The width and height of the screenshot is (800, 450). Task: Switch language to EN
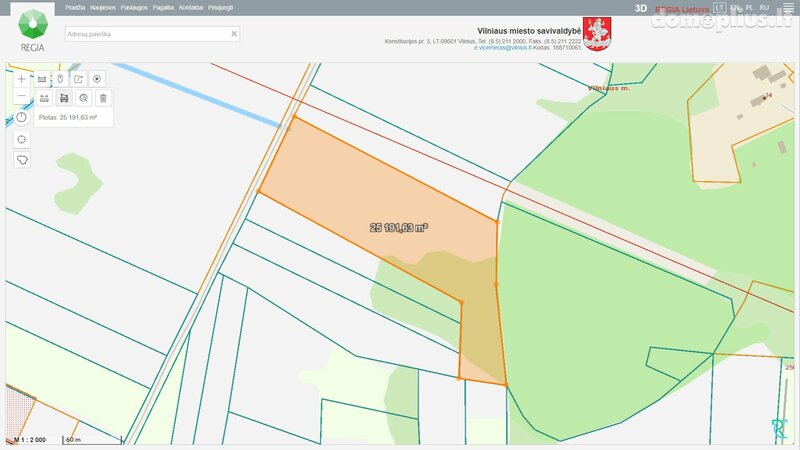point(735,8)
